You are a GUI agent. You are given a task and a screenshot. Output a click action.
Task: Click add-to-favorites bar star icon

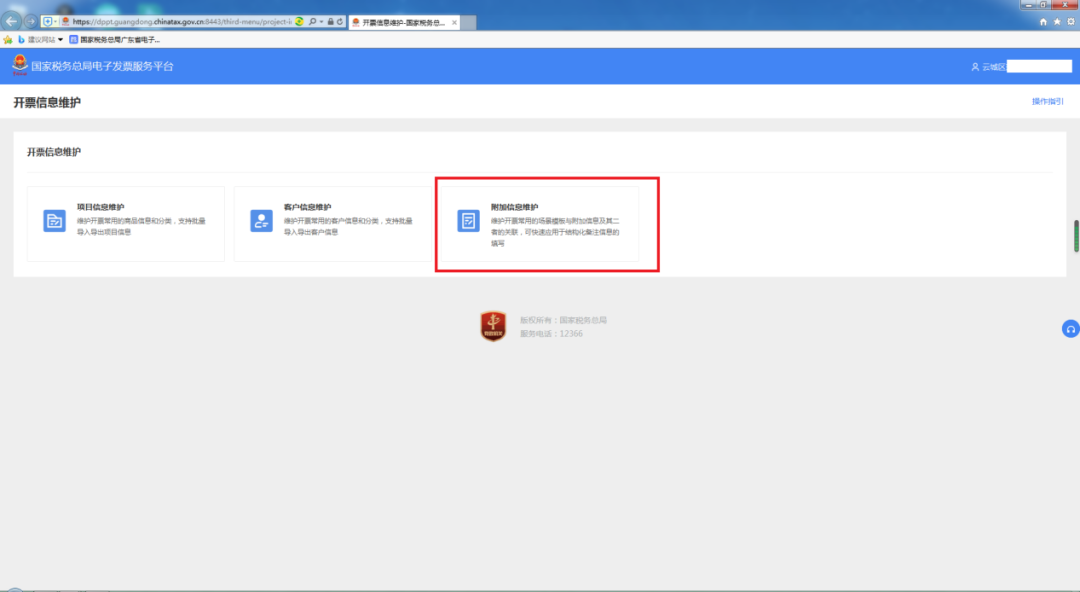tap(8, 40)
